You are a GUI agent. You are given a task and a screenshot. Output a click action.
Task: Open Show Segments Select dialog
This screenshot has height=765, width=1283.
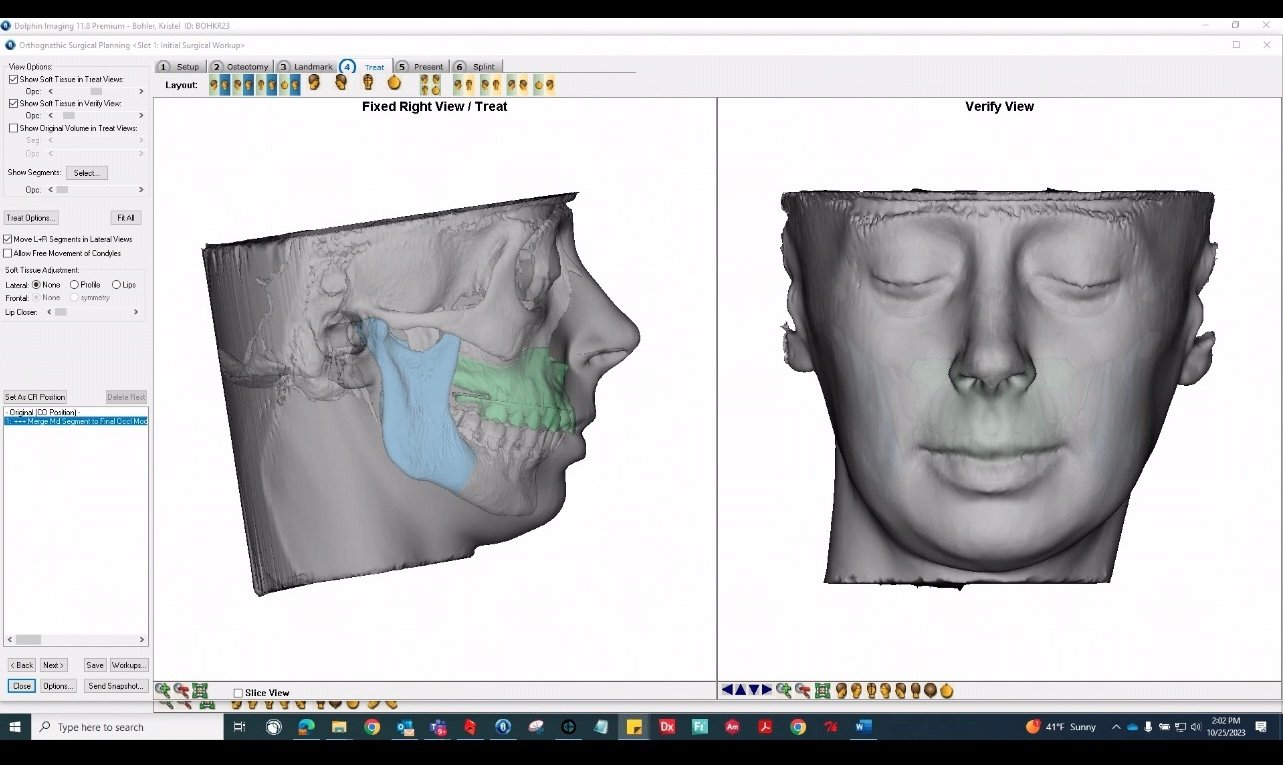(x=86, y=173)
